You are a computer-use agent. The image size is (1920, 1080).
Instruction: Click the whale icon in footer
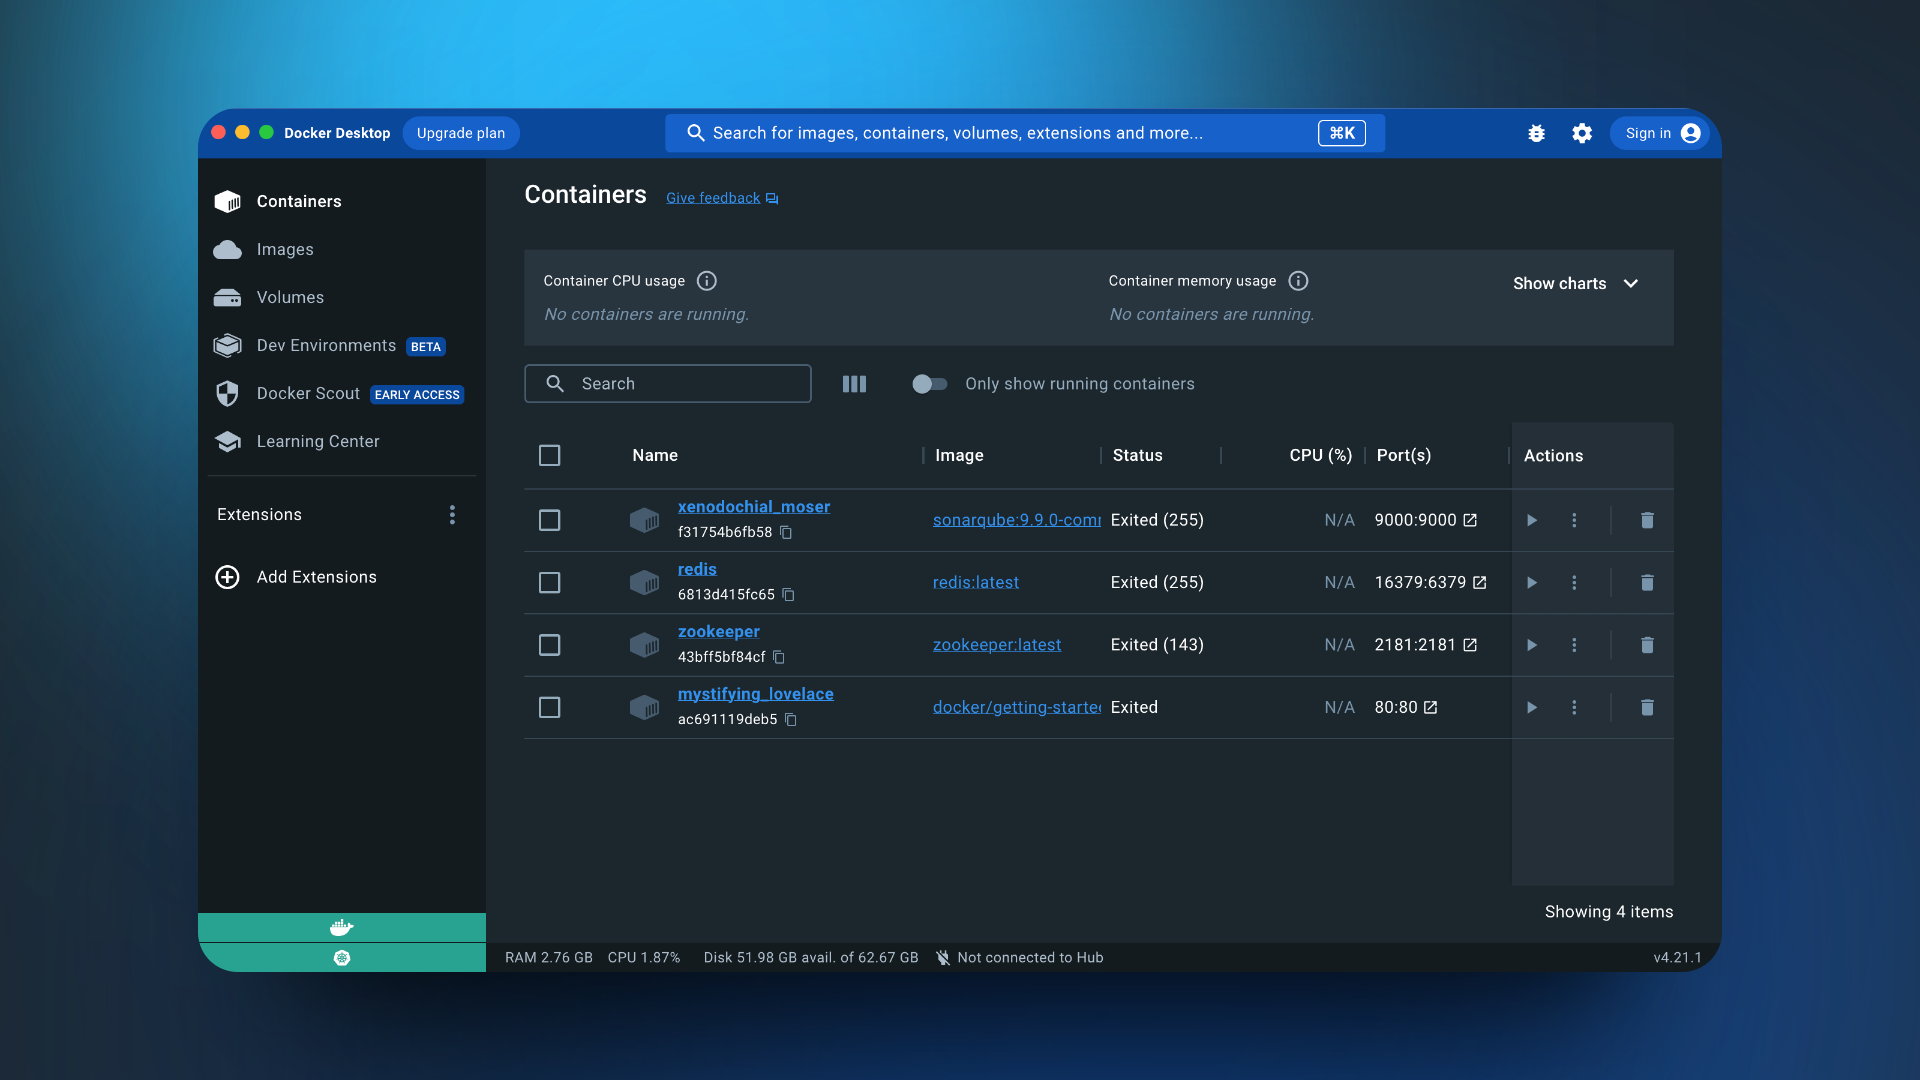342,927
